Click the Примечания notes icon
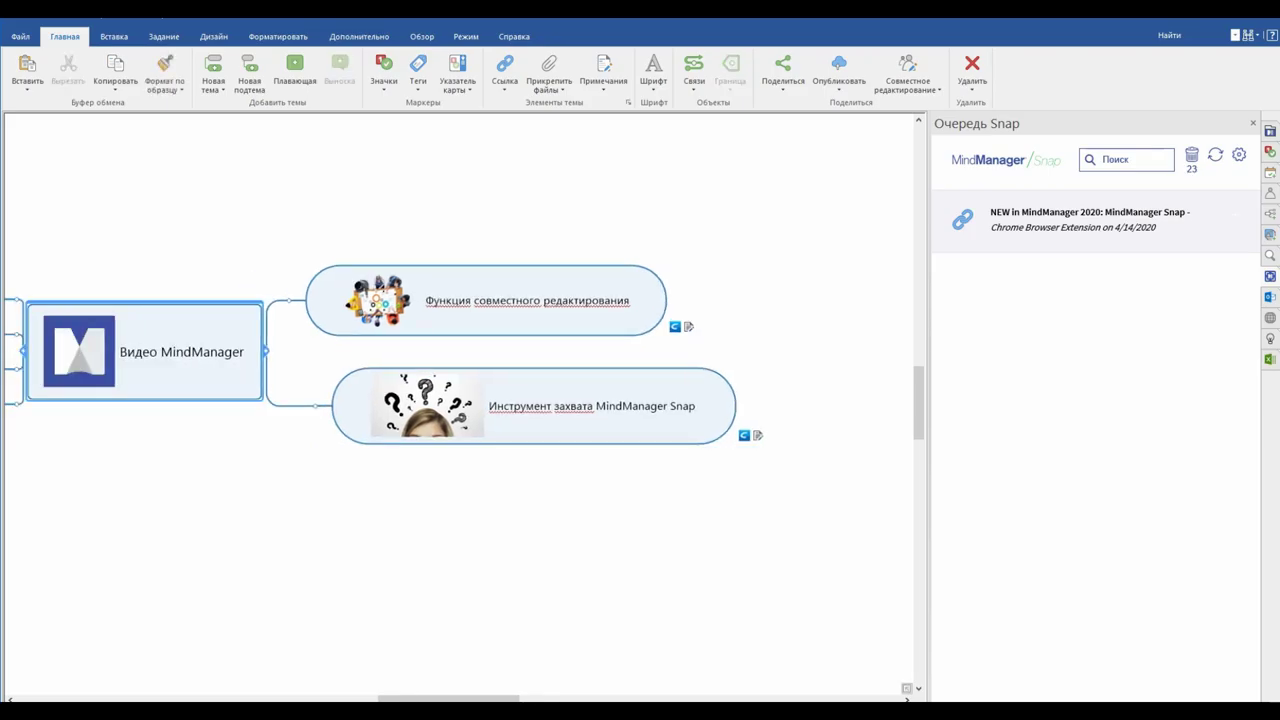The width and height of the screenshot is (1280, 720). (603, 64)
